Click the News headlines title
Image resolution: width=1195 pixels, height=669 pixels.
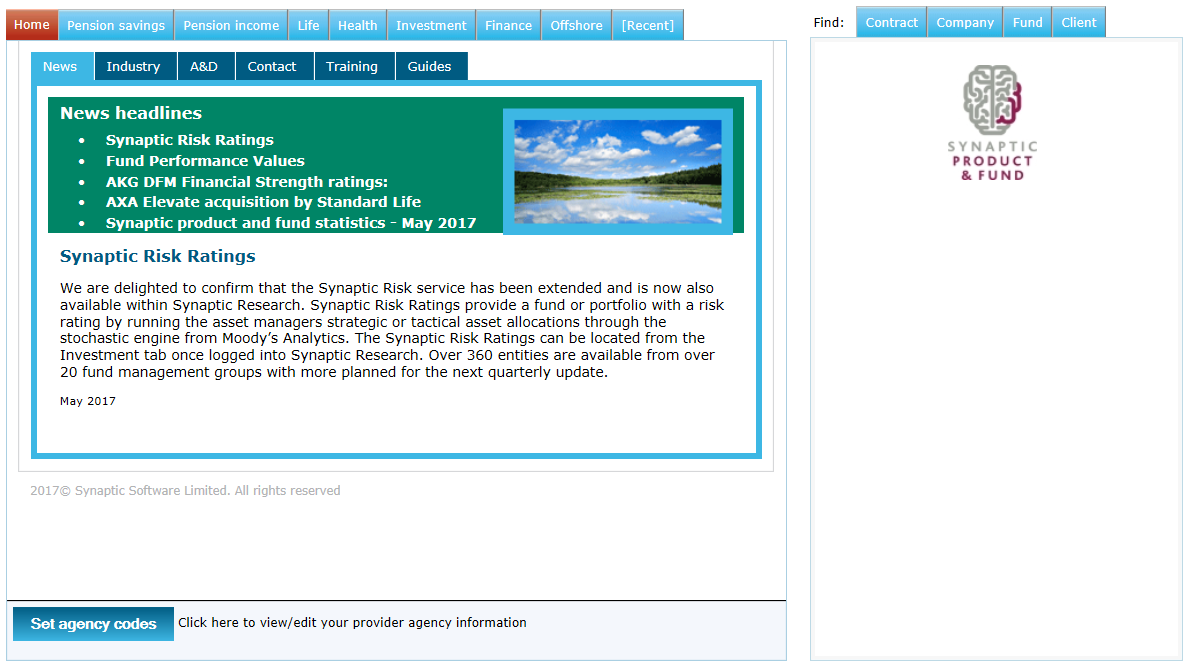[131, 113]
